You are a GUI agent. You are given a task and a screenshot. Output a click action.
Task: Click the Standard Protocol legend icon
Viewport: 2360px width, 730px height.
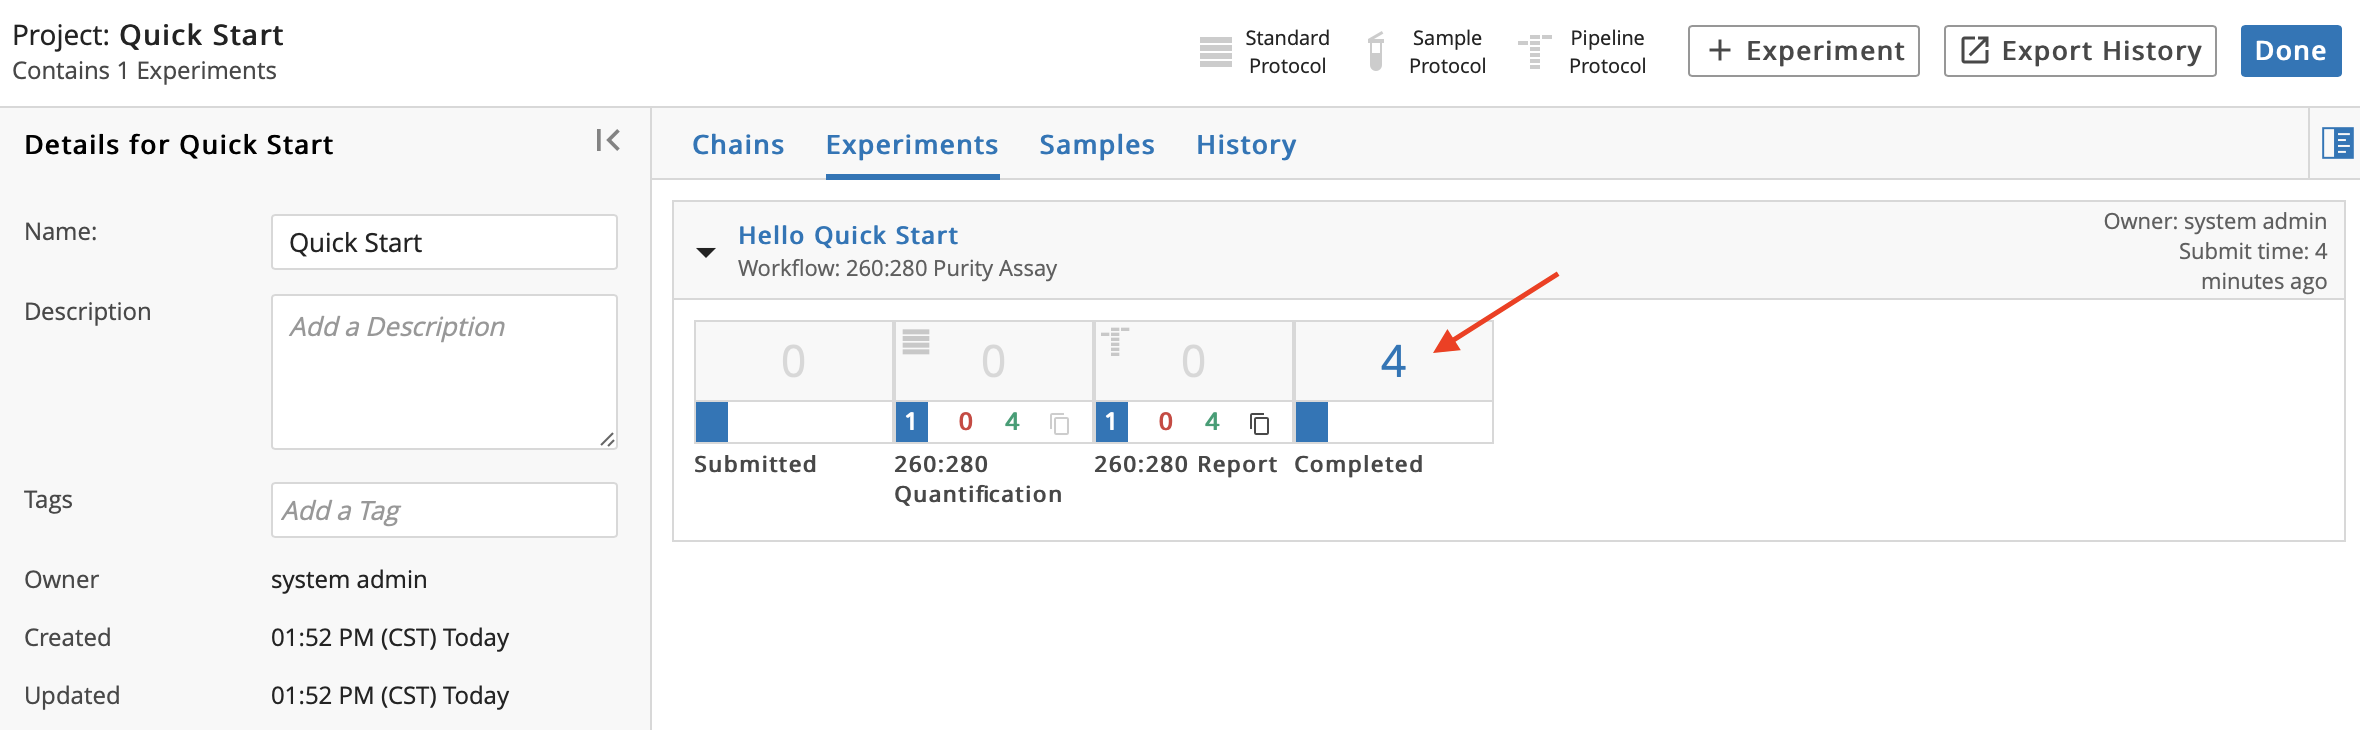(1216, 51)
